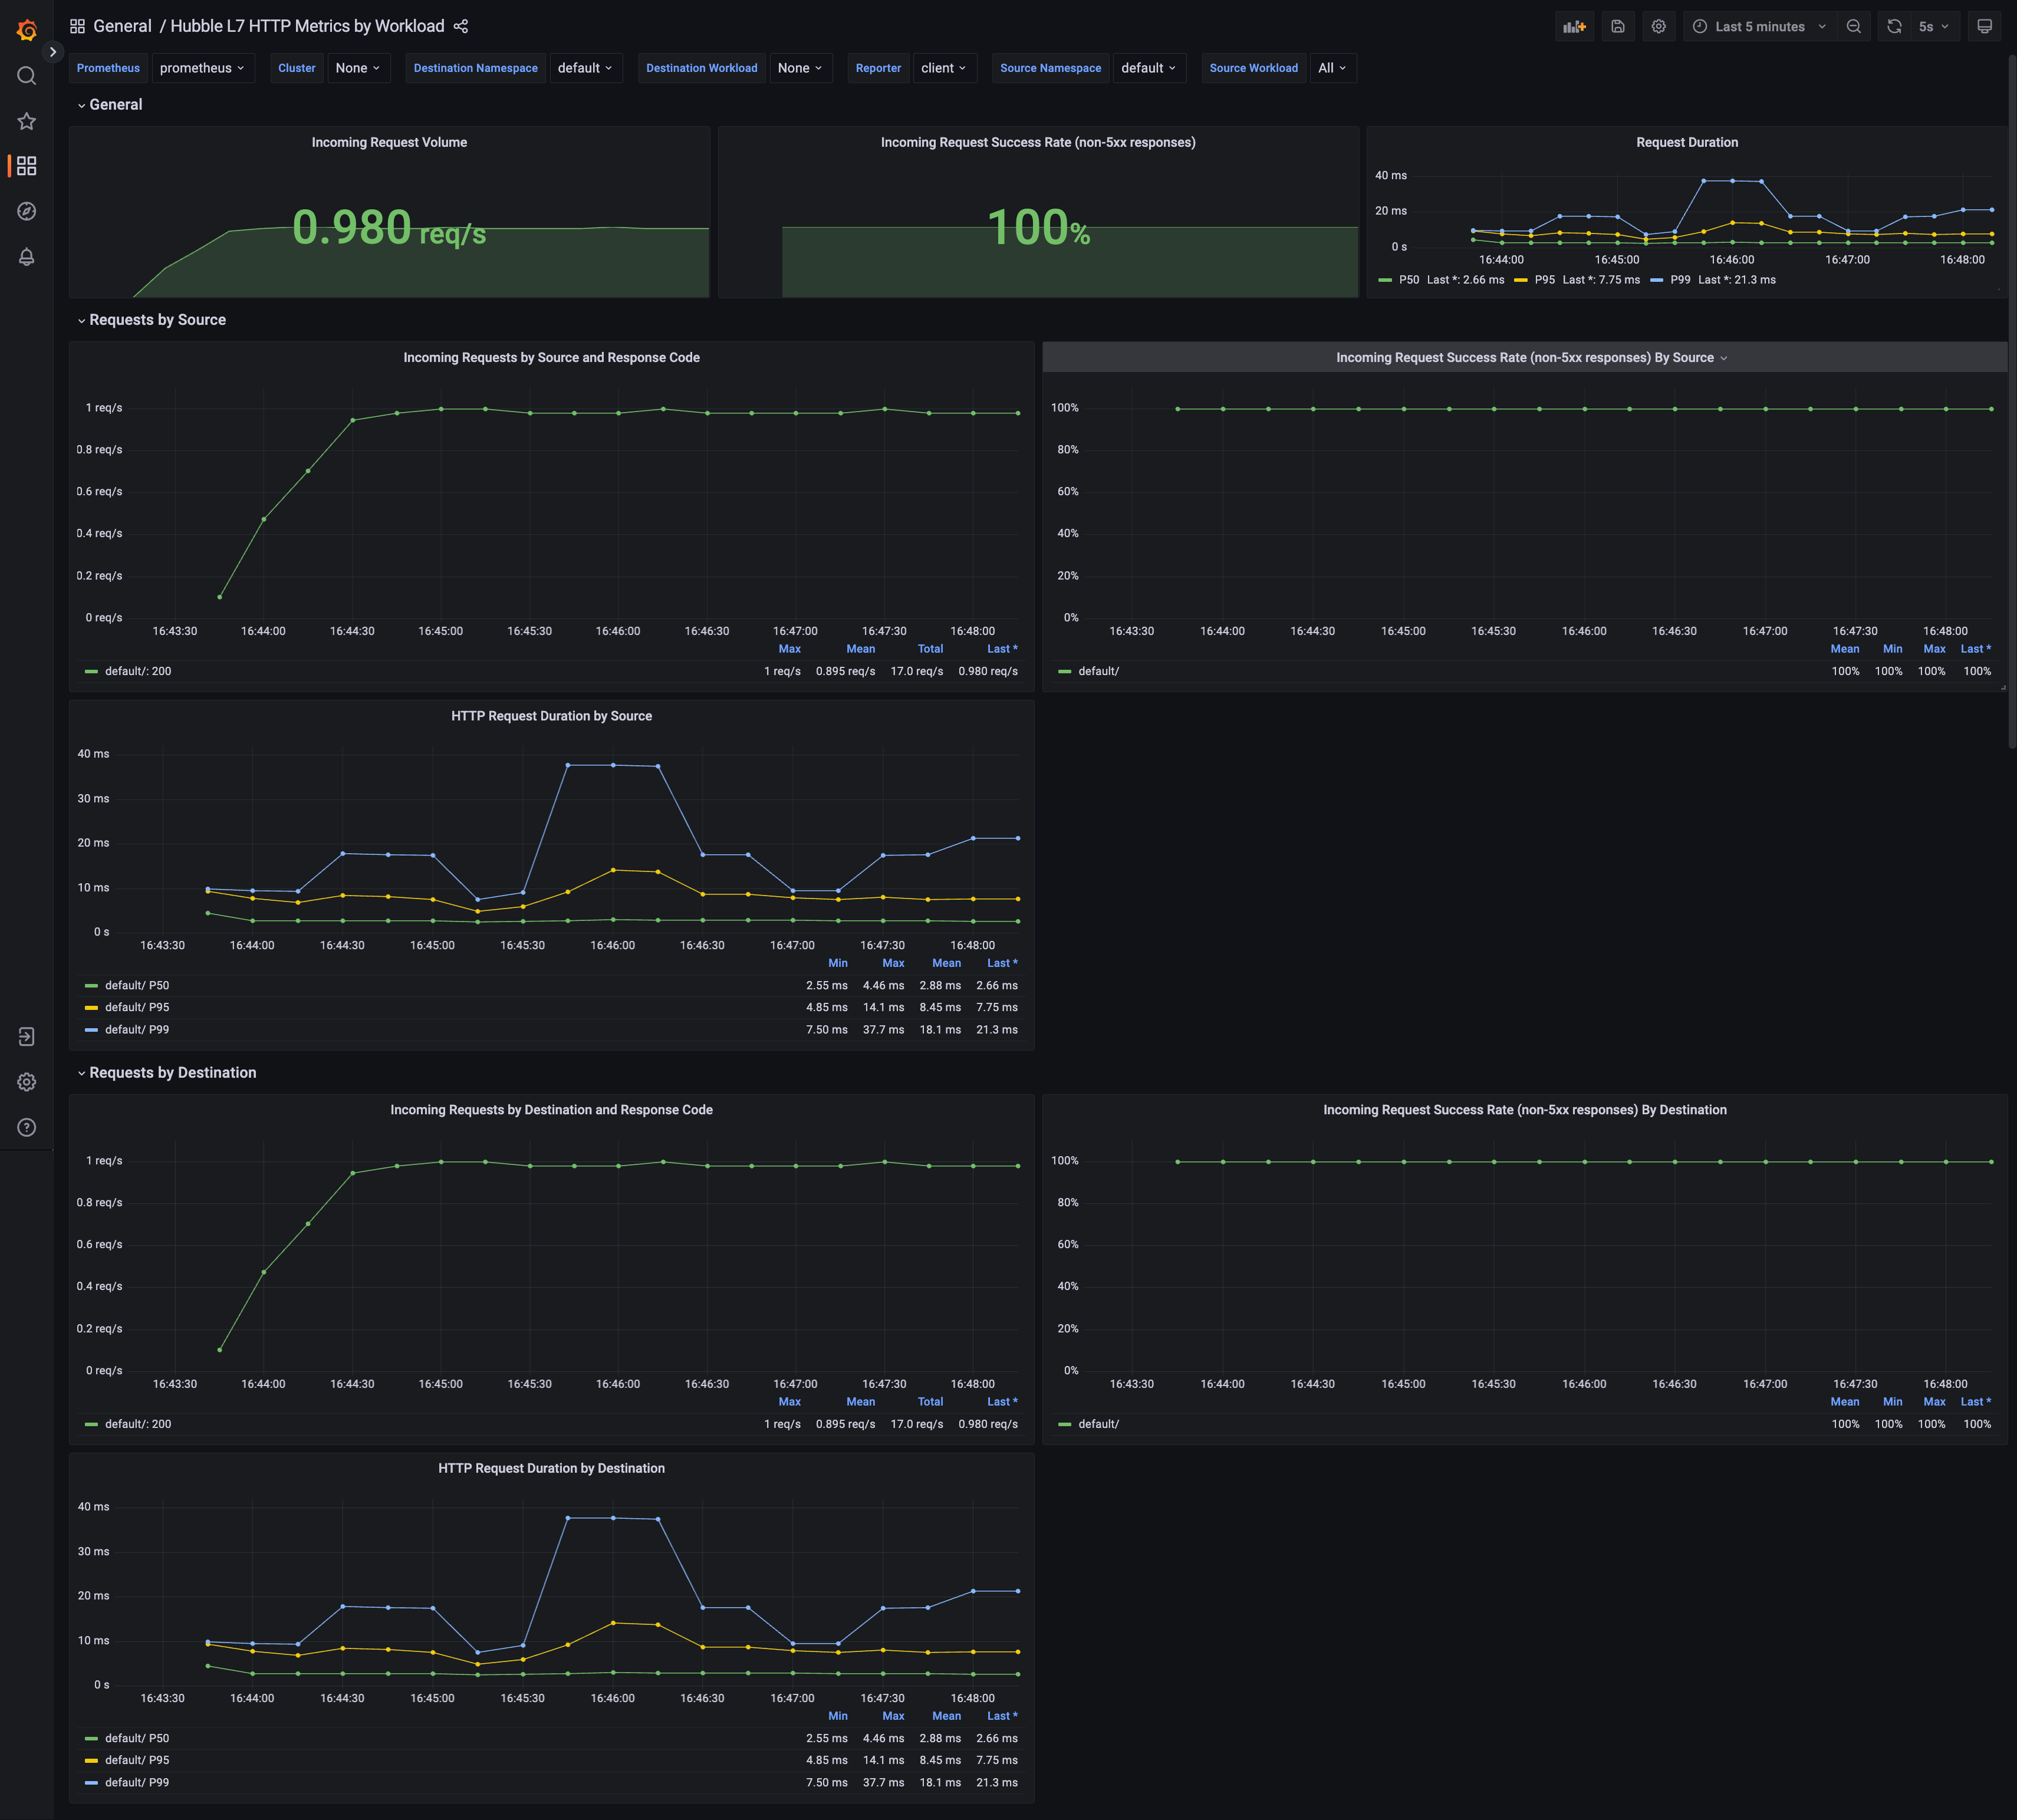Toggle default/: 200 series in Source legend
2017x1820 pixels.
point(138,671)
